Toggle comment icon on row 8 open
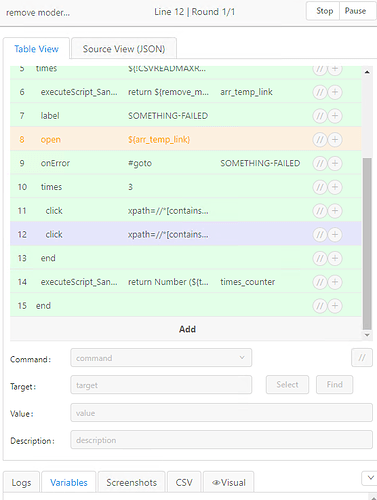This screenshot has width=377, height=500. (320, 140)
